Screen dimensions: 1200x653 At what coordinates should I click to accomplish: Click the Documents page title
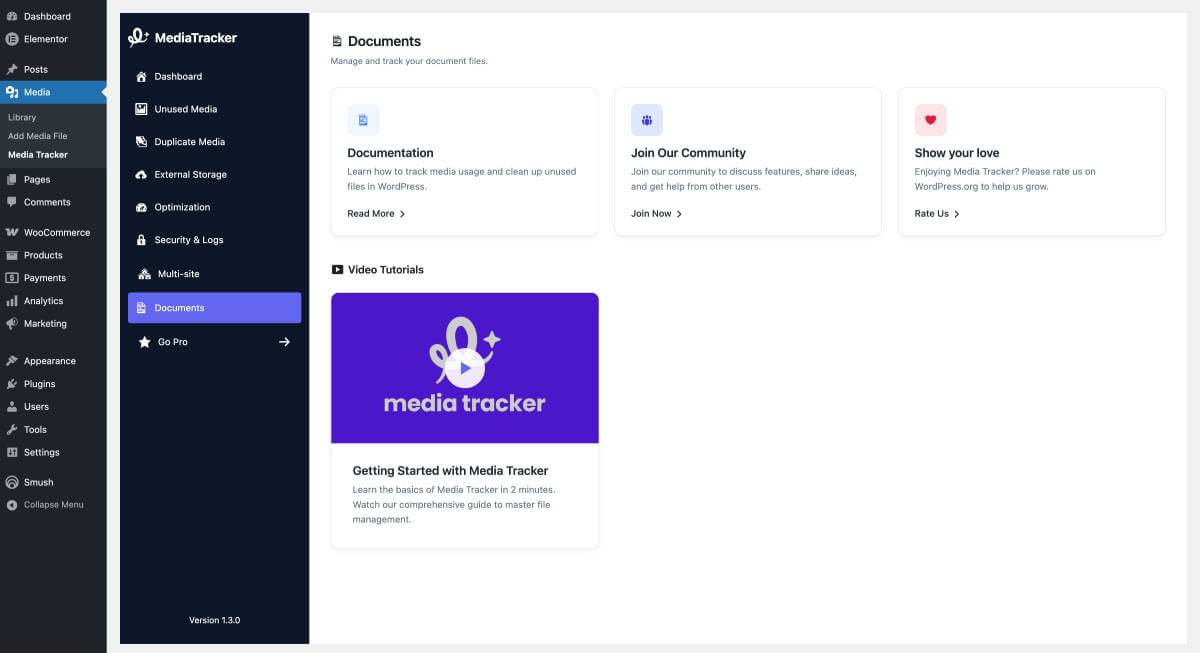click(384, 41)
